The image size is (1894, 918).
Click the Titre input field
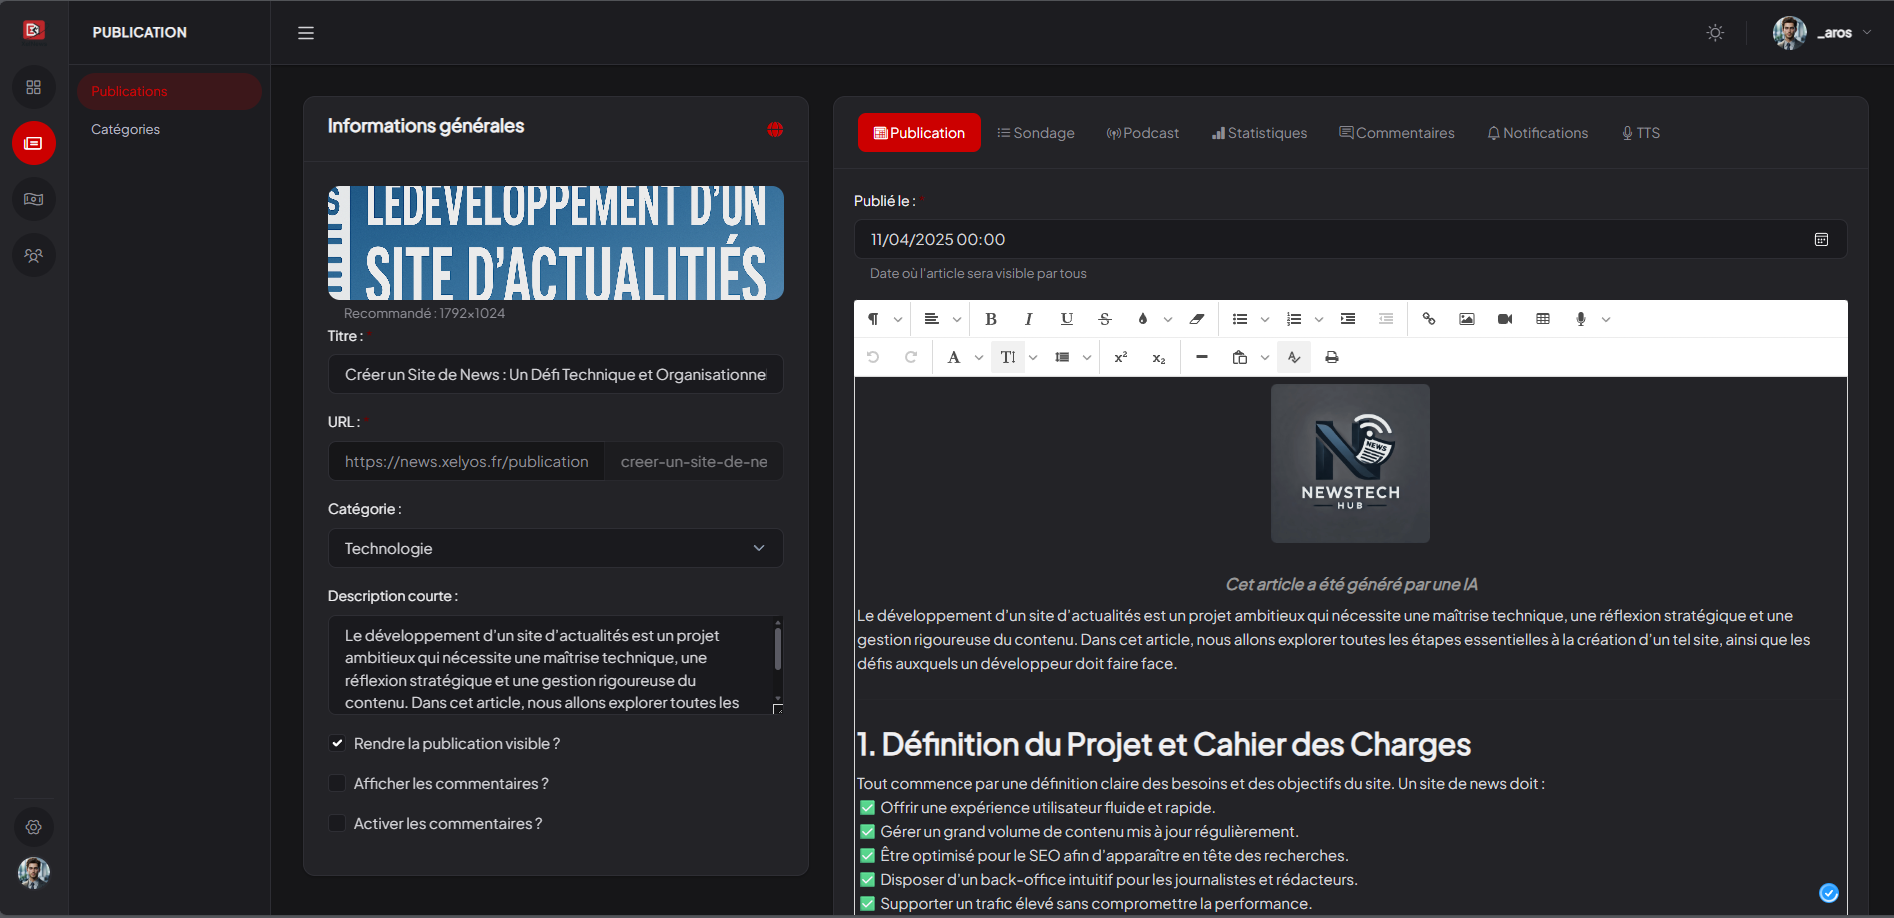(x=555, y=375)
